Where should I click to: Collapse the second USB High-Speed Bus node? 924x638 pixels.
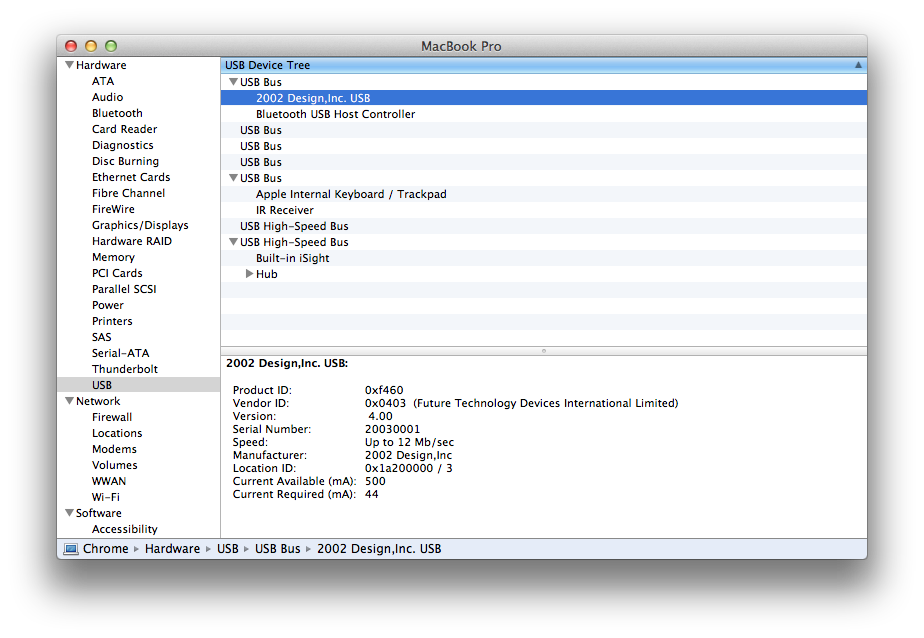tap(233, 242)
